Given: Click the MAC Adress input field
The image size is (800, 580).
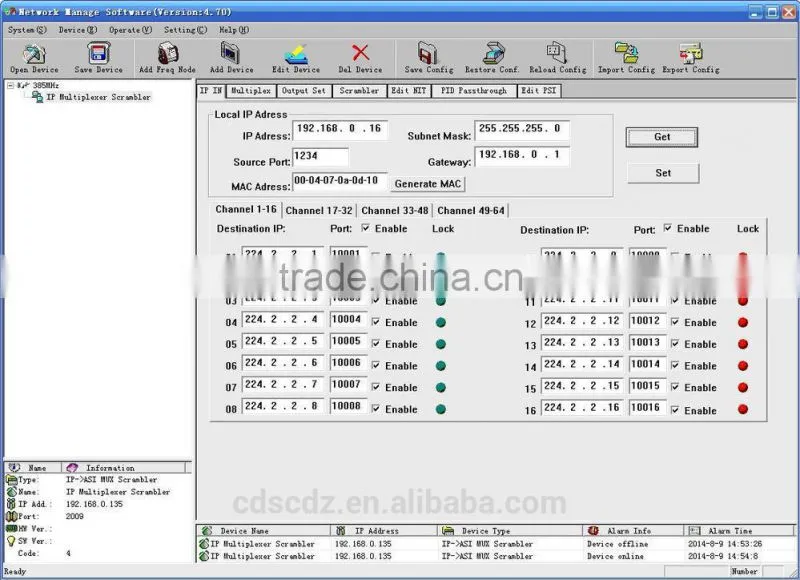Looking at the screenshot, I should click(339, 181).
